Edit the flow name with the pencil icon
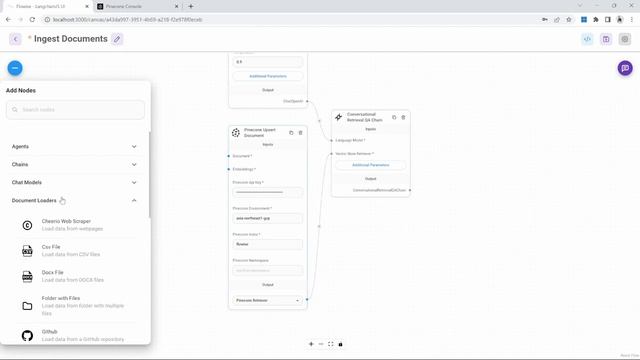640x360 pixels. pos(117,39)
